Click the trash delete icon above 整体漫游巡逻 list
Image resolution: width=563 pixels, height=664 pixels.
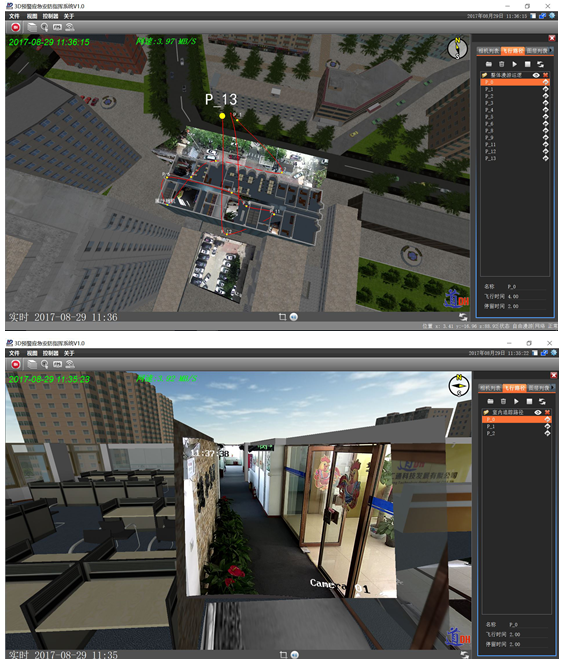coord(502,64)
